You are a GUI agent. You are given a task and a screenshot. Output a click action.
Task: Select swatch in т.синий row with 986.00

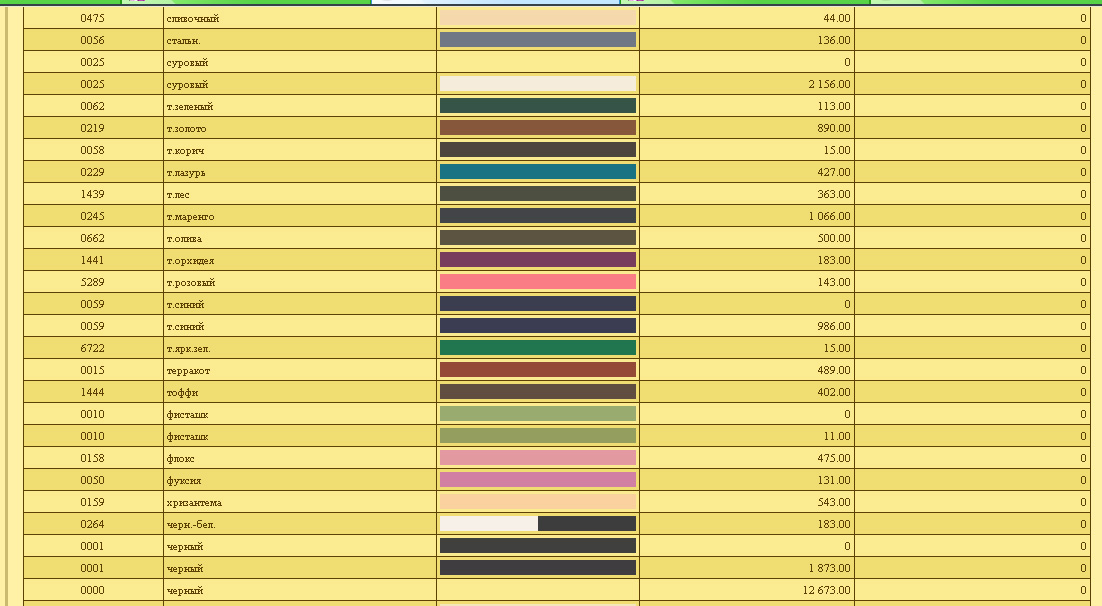[538, 325]
